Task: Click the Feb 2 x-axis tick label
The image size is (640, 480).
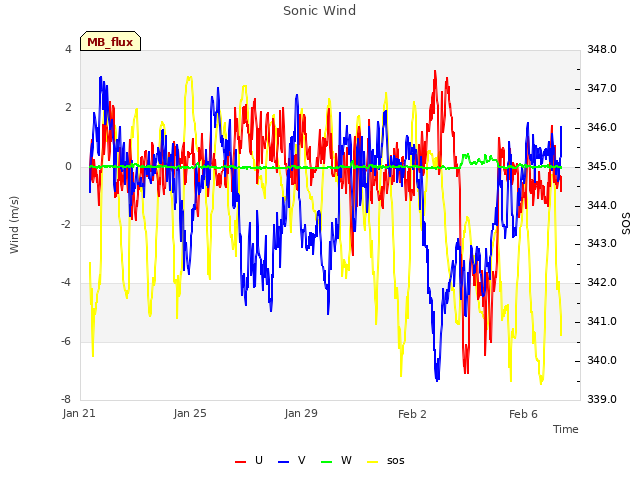Action: pos(412,414)
